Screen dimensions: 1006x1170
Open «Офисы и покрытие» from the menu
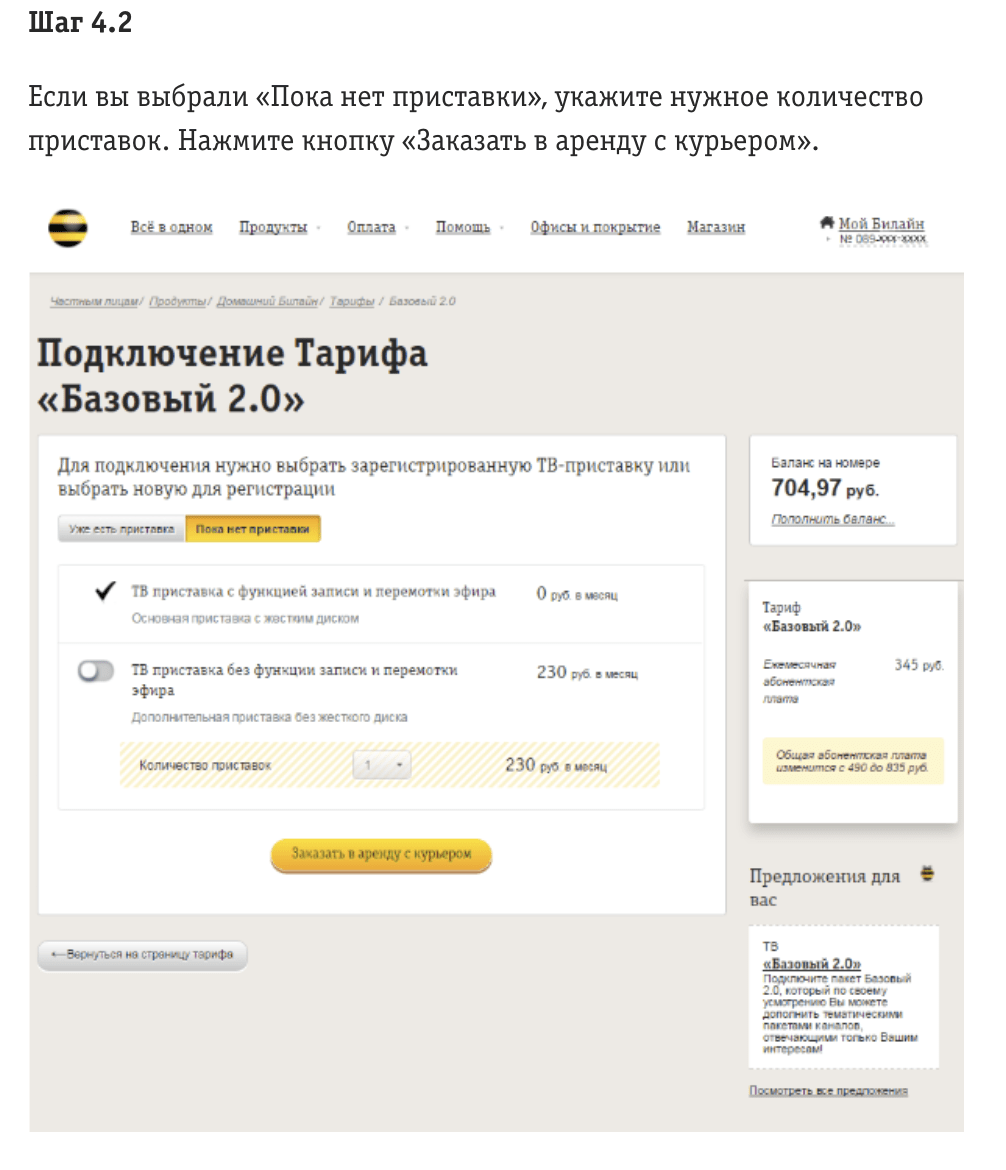pyautogui.click(x=595, y=227)
